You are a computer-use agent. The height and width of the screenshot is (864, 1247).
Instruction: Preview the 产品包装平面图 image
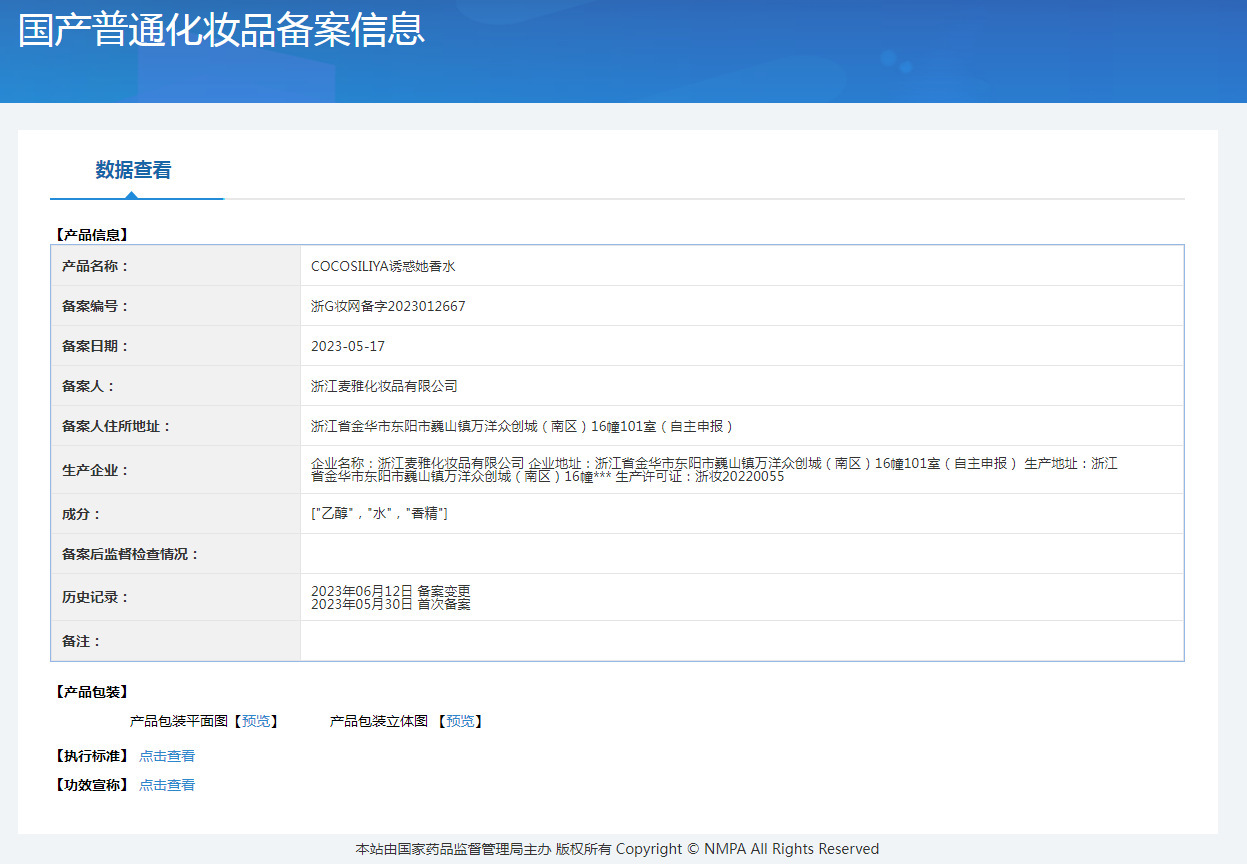[256, 721]
